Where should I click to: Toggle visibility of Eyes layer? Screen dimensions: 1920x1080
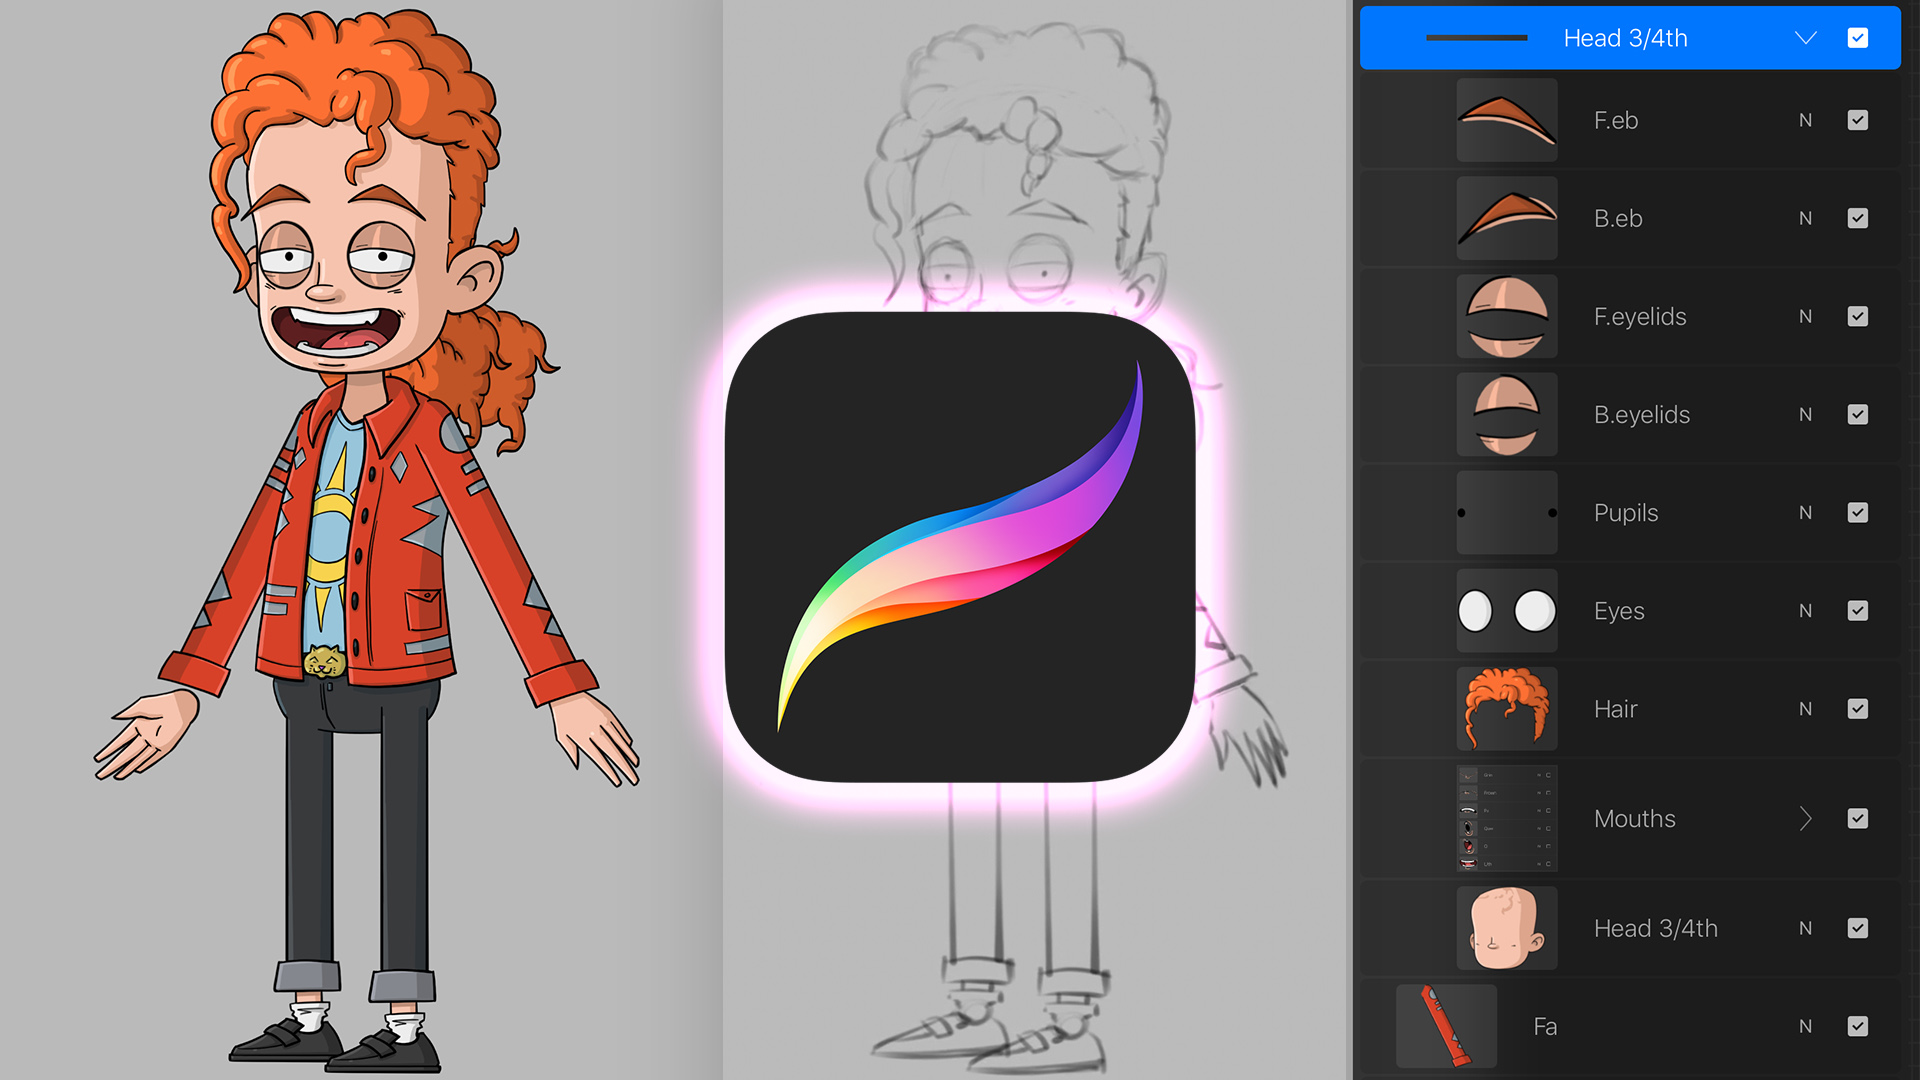pos(1857,611)
